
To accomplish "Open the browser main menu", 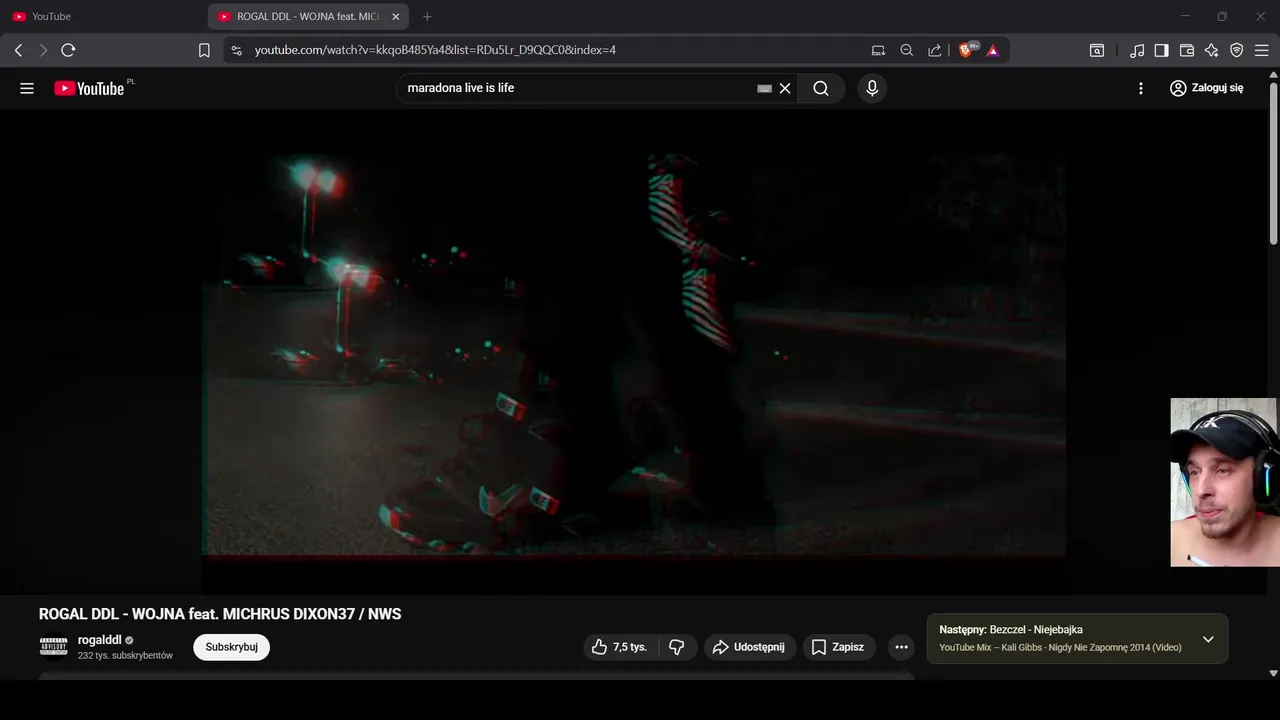I will pos(1262,50).
